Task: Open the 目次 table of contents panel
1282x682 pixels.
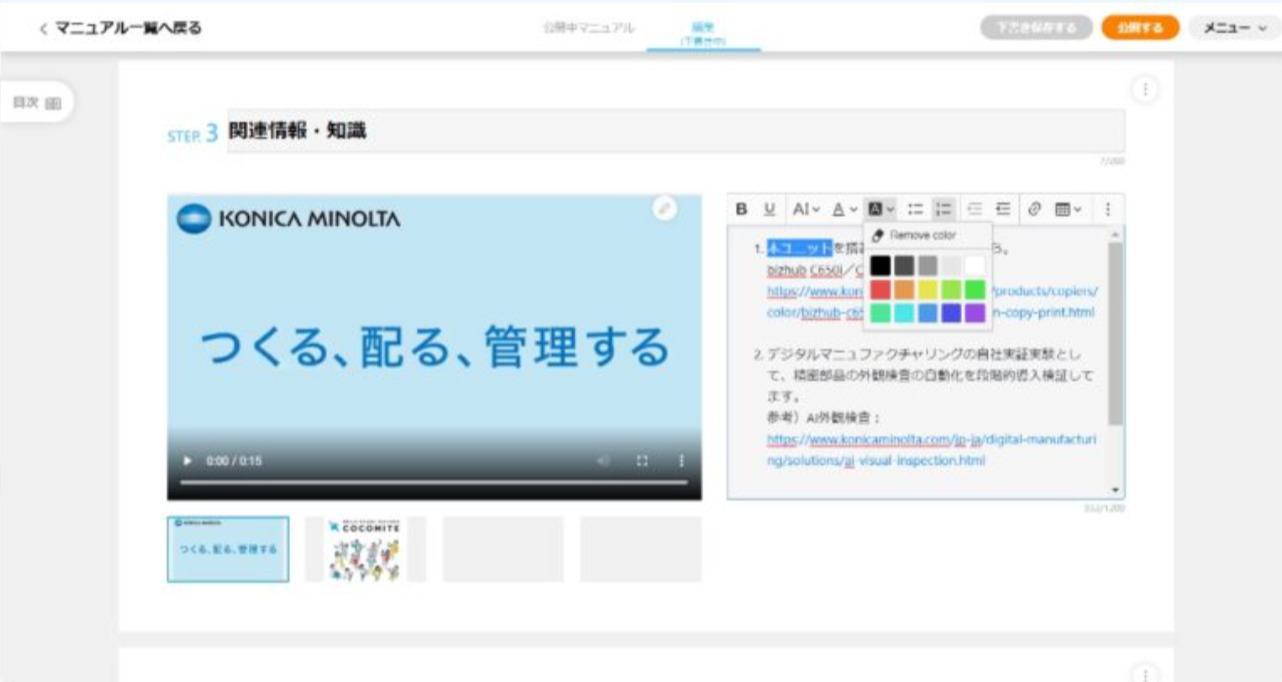Action: [x=37, y=102]
